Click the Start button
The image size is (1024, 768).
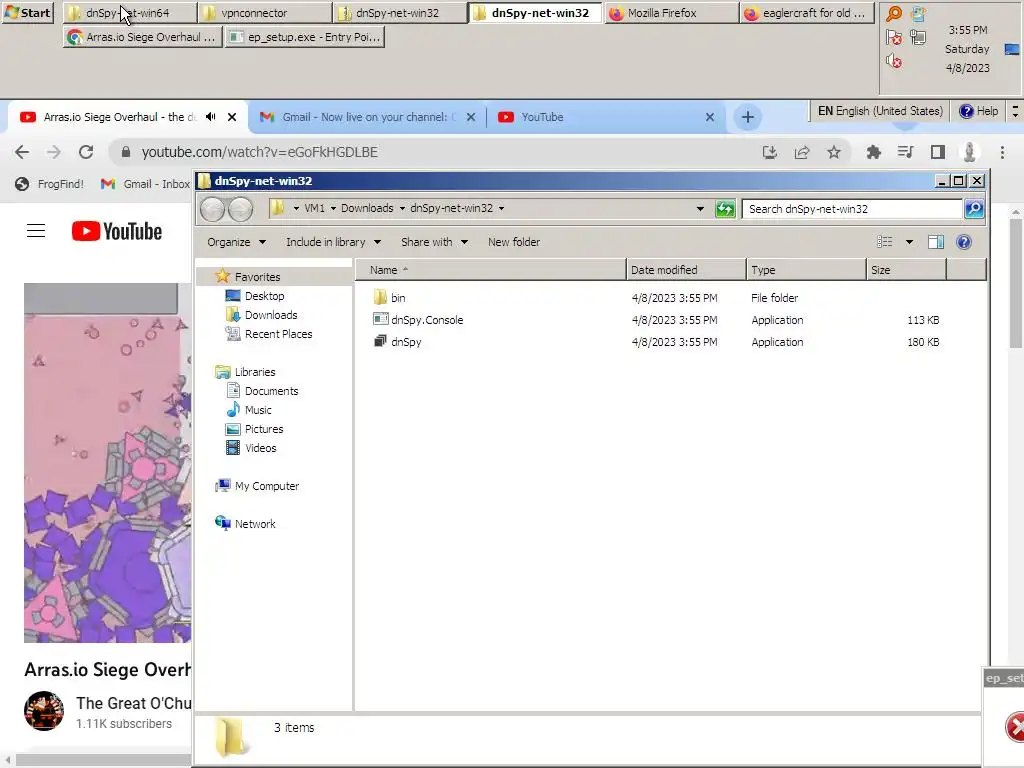tap(28, 12)
